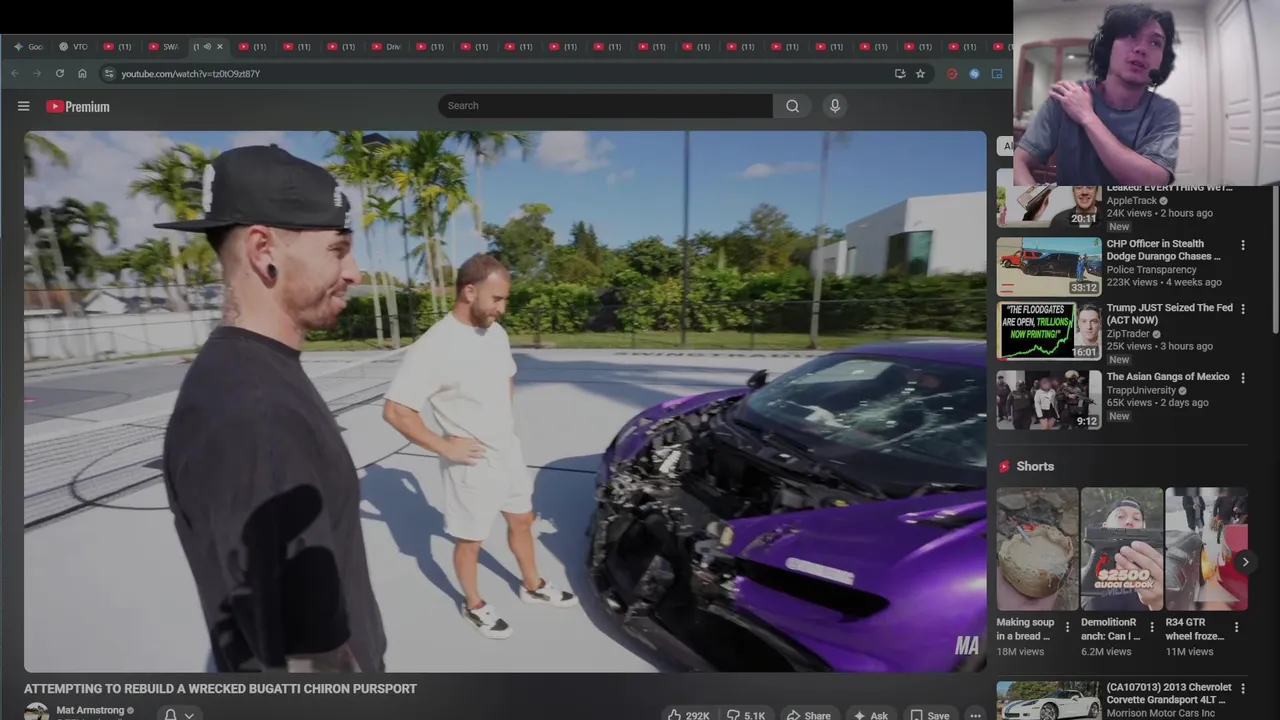Open DemolitionRanch Gucci Glock Short

coord(1121,549)
